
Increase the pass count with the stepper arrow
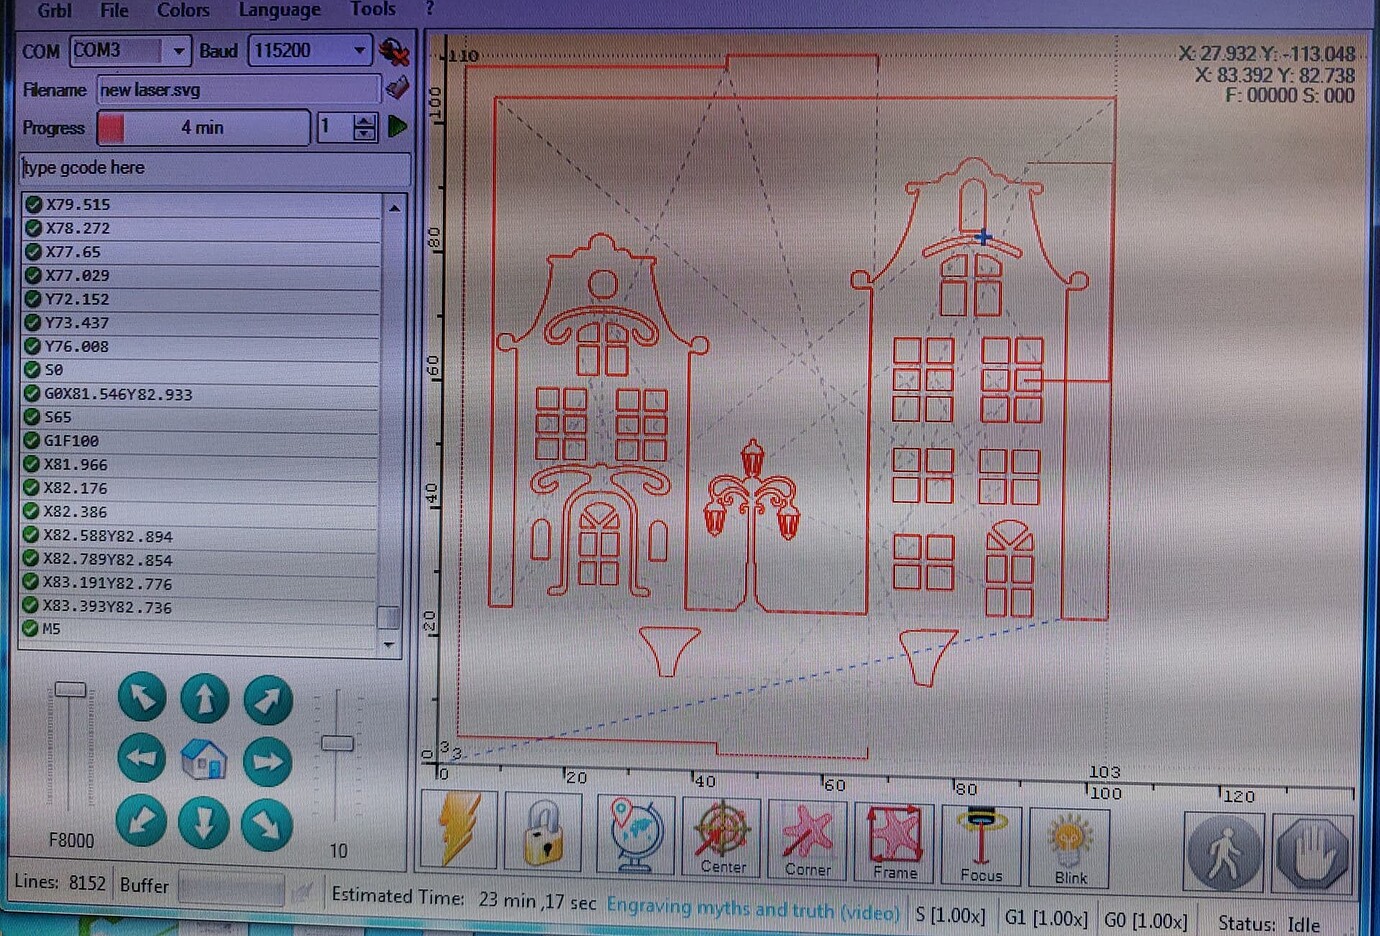pyautogui.click(x=363, y=121)
